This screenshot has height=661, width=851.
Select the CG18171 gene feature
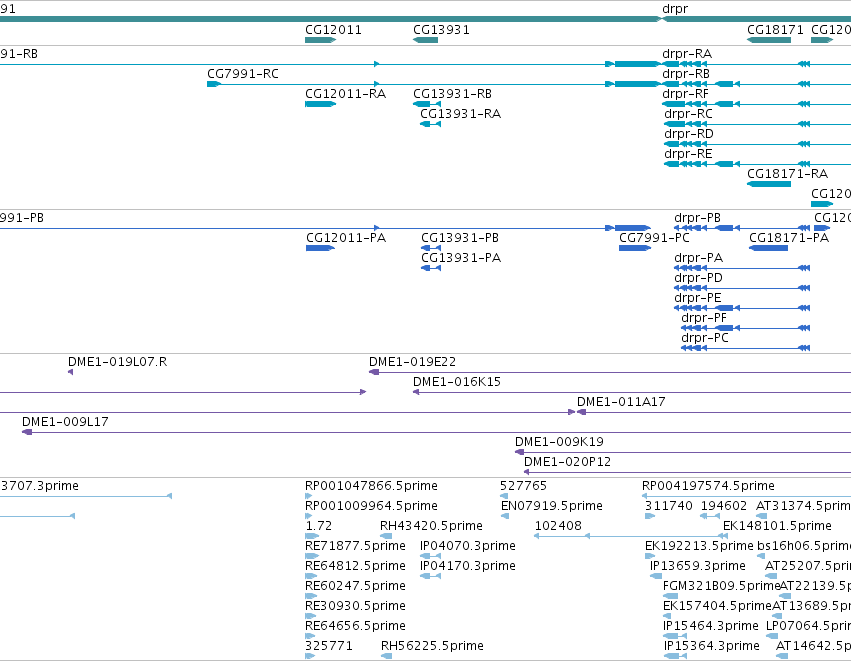click(x=769, y=40)
